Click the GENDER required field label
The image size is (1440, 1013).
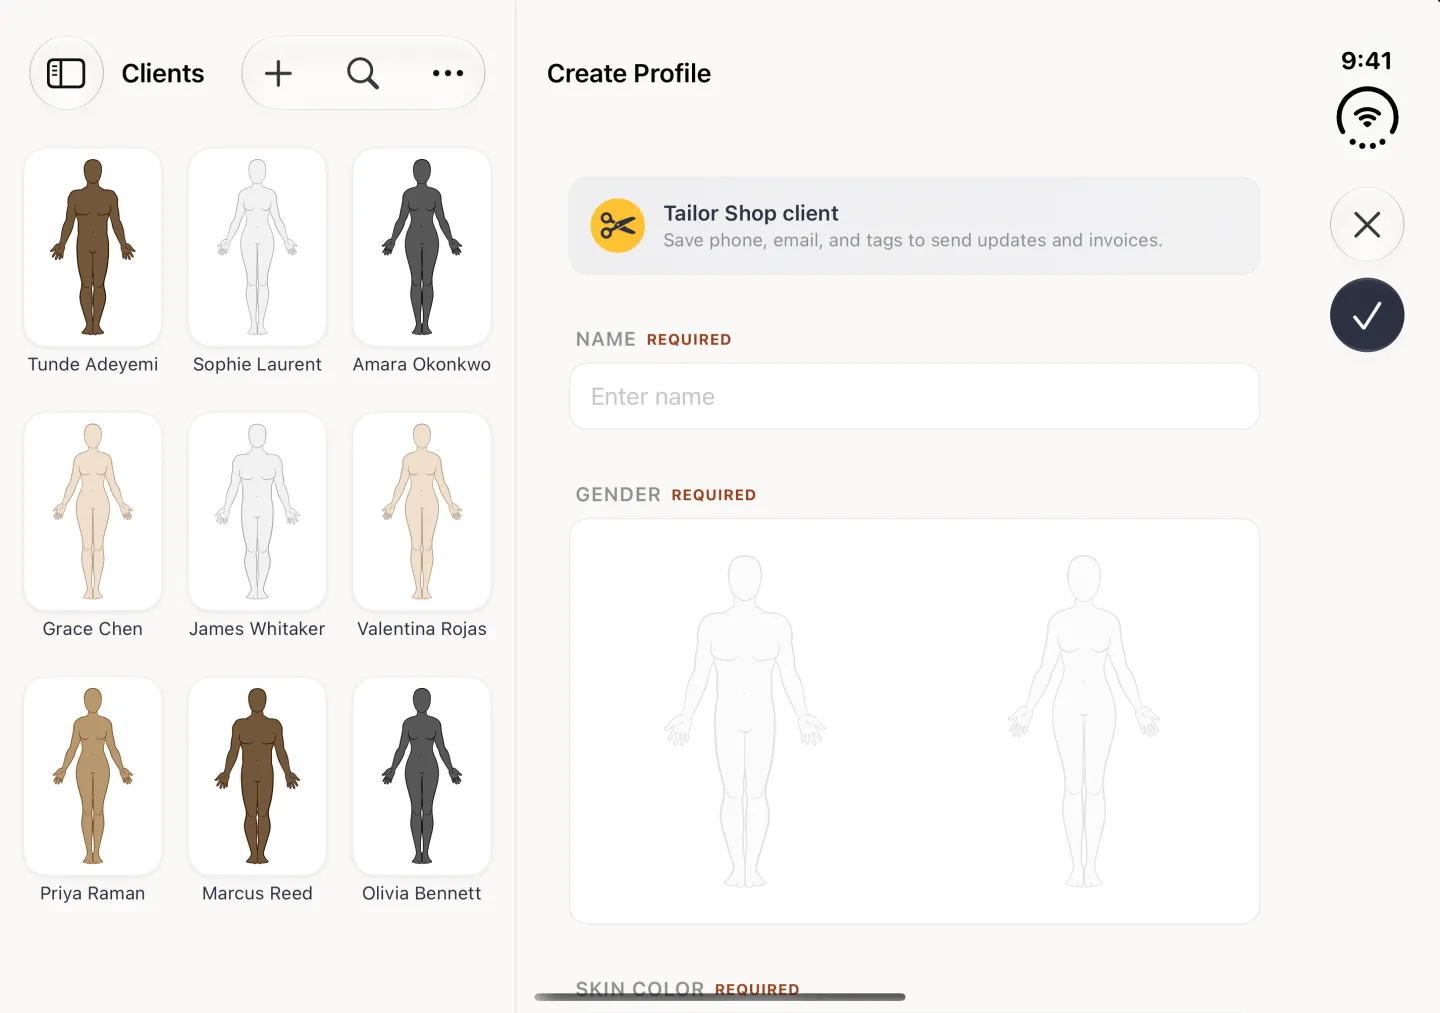point(666,494)
